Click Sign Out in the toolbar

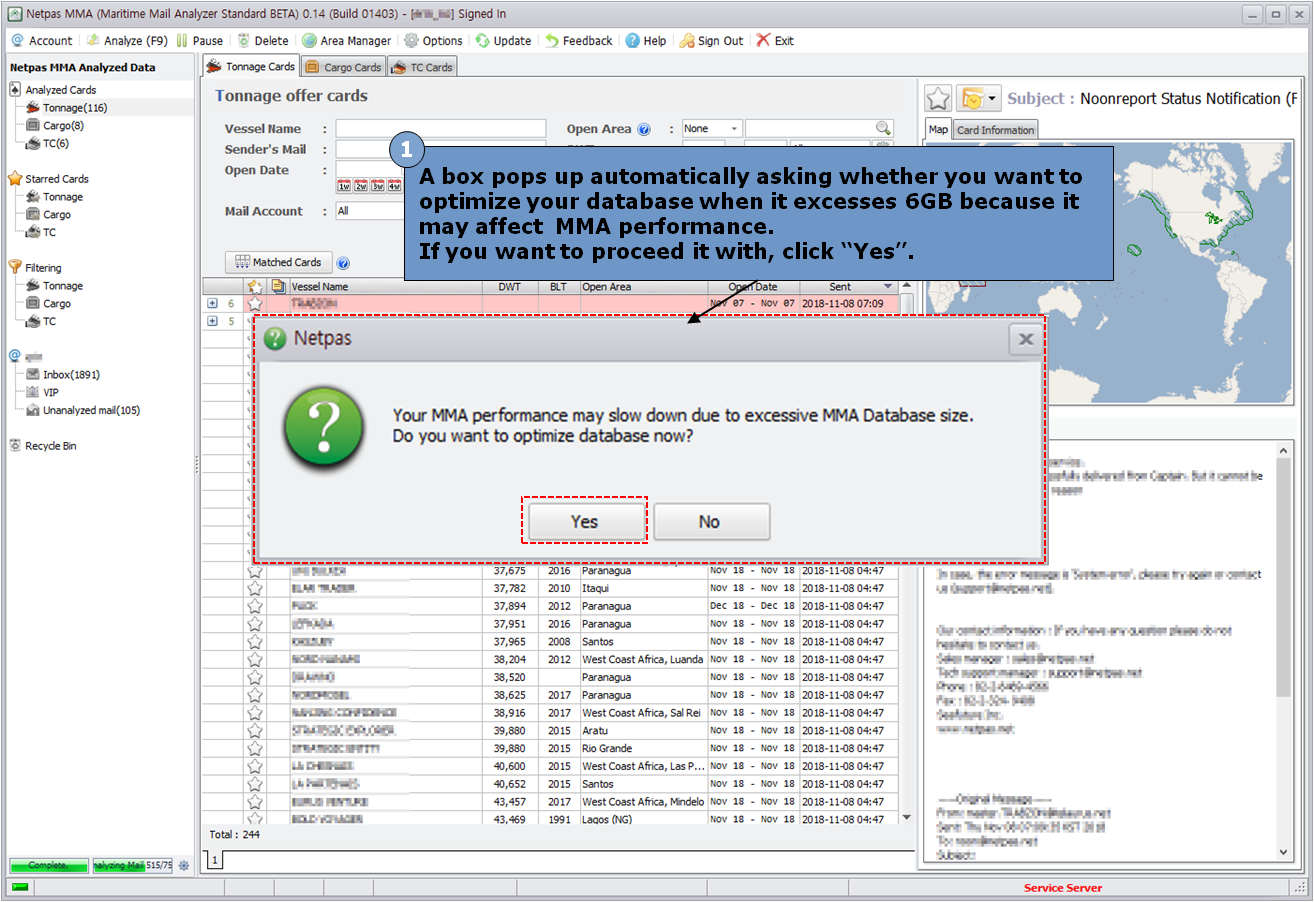[x=710, y=41]
